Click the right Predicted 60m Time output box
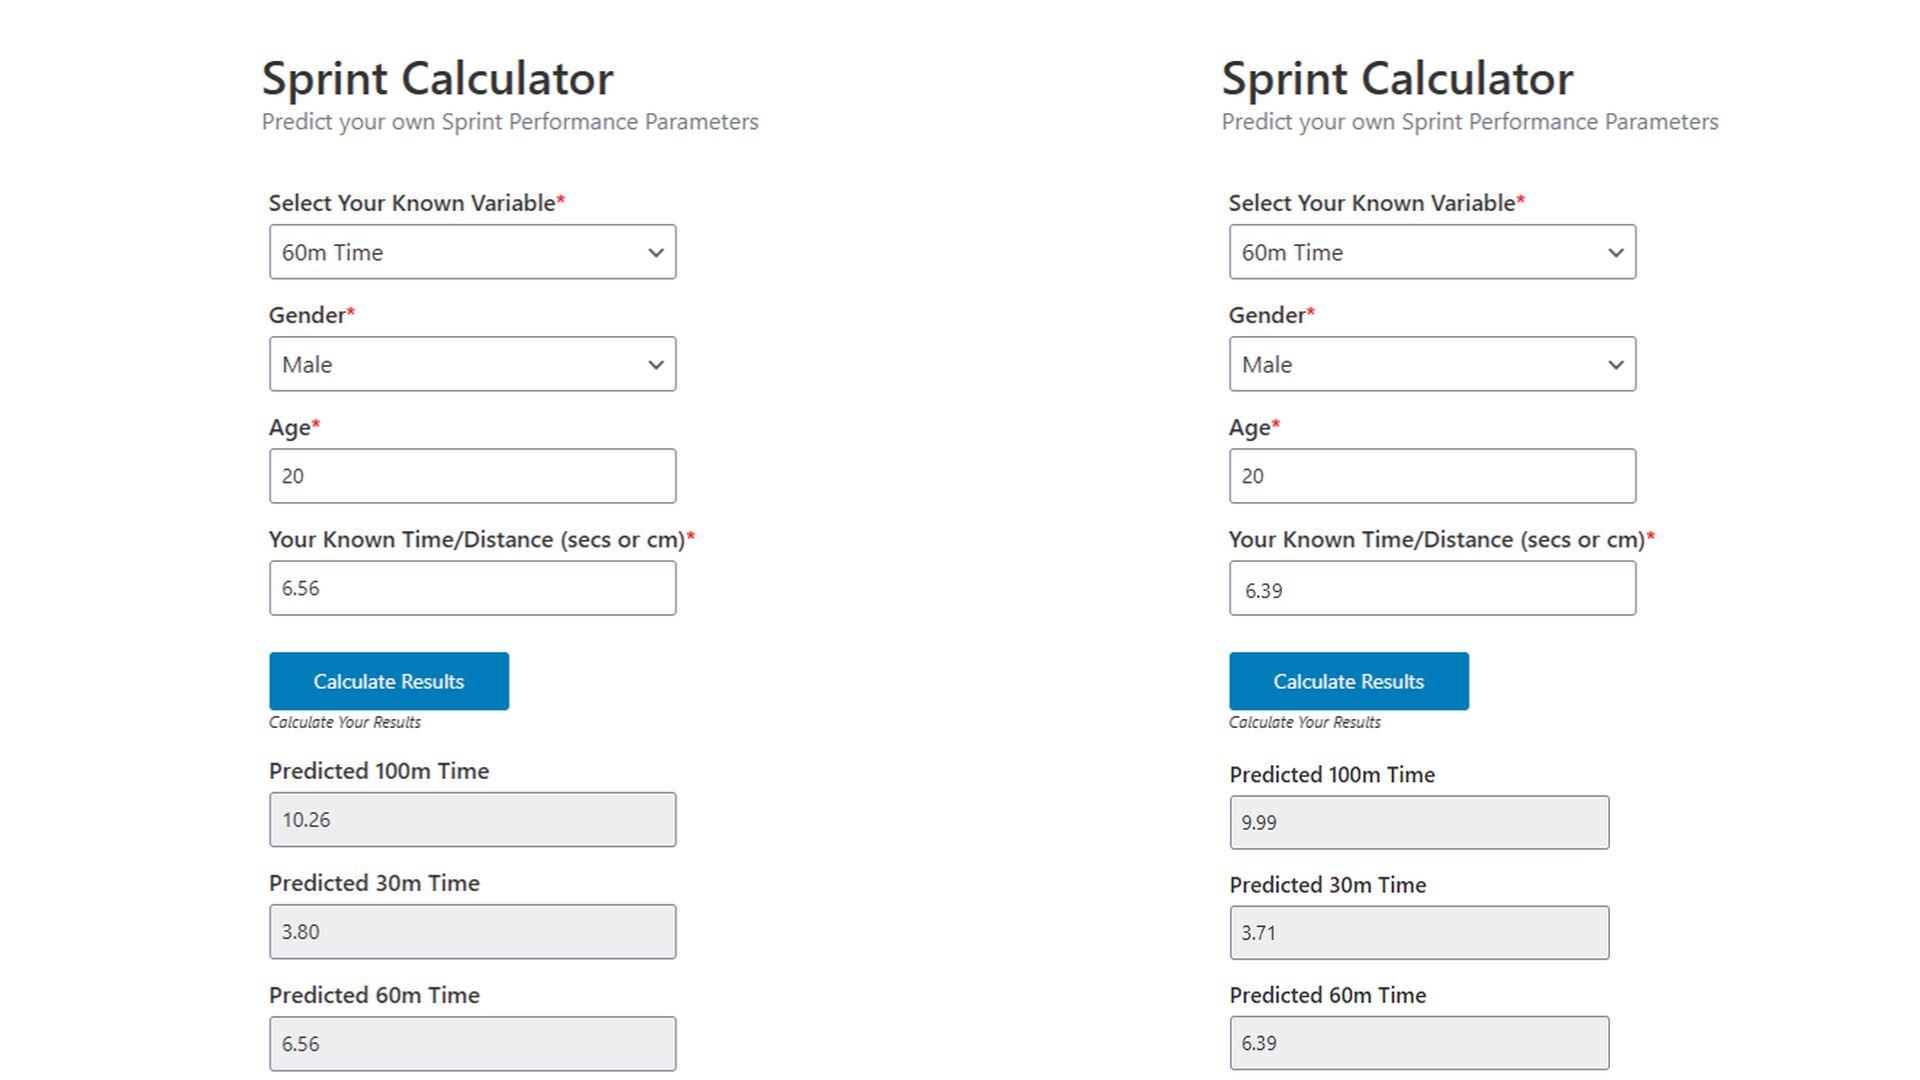 point(1419,1042)
